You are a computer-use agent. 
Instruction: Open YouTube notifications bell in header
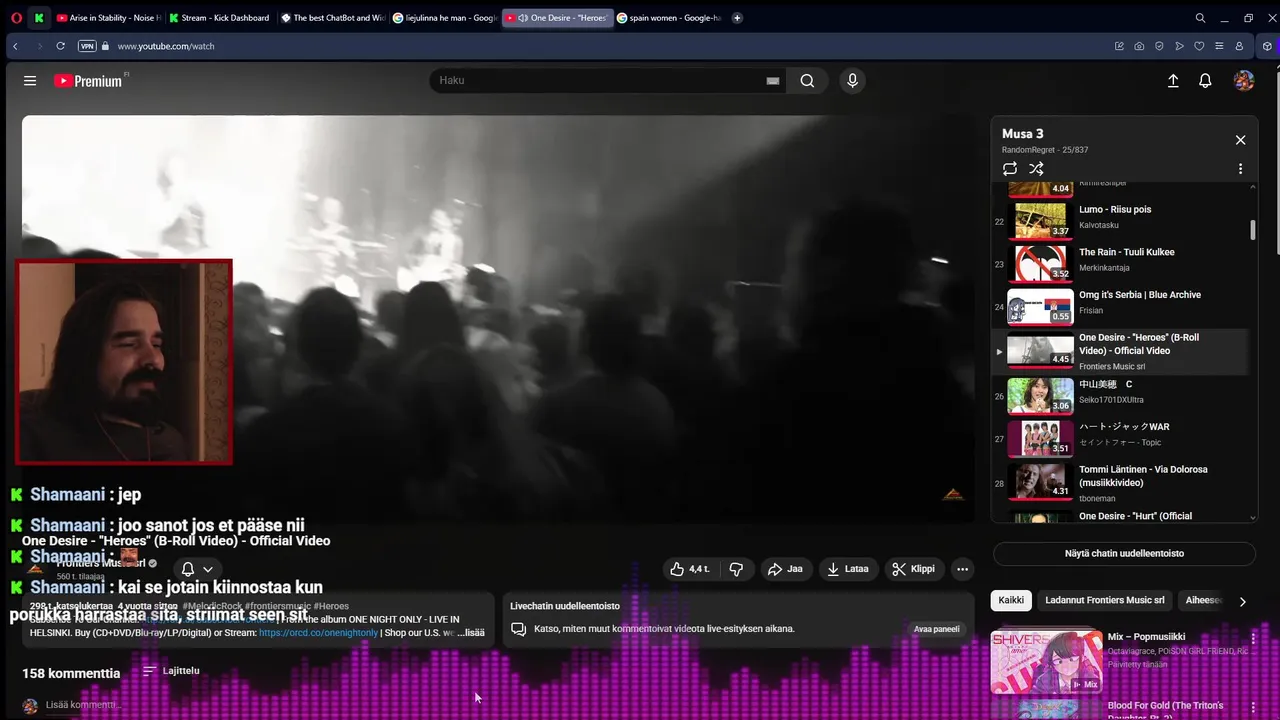(1205, 81)
